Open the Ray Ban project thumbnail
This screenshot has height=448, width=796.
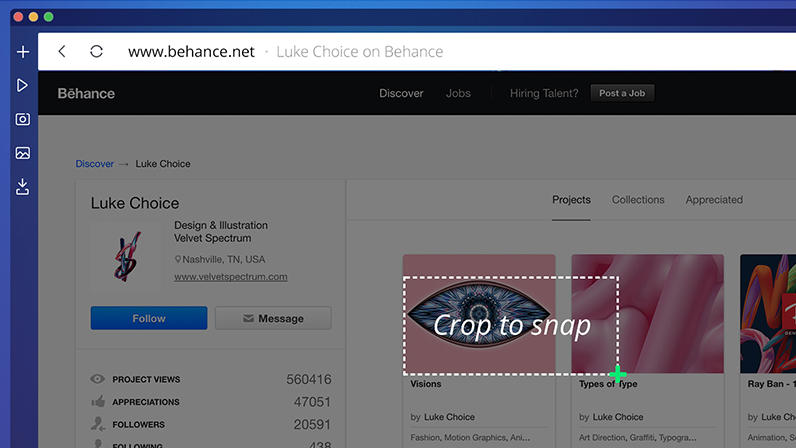tap(767, 313)
